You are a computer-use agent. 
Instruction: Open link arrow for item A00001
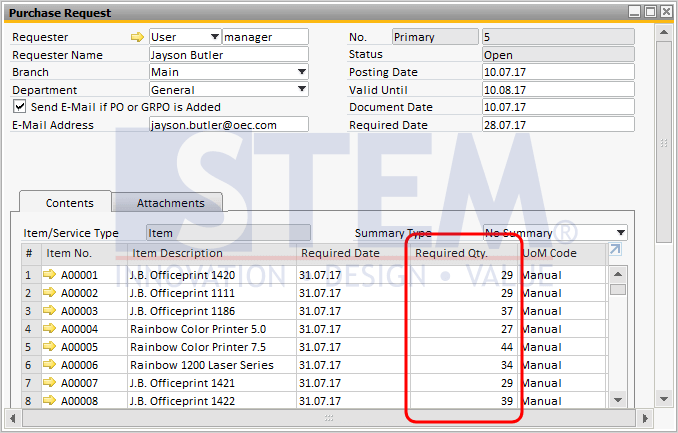(49, 274)
